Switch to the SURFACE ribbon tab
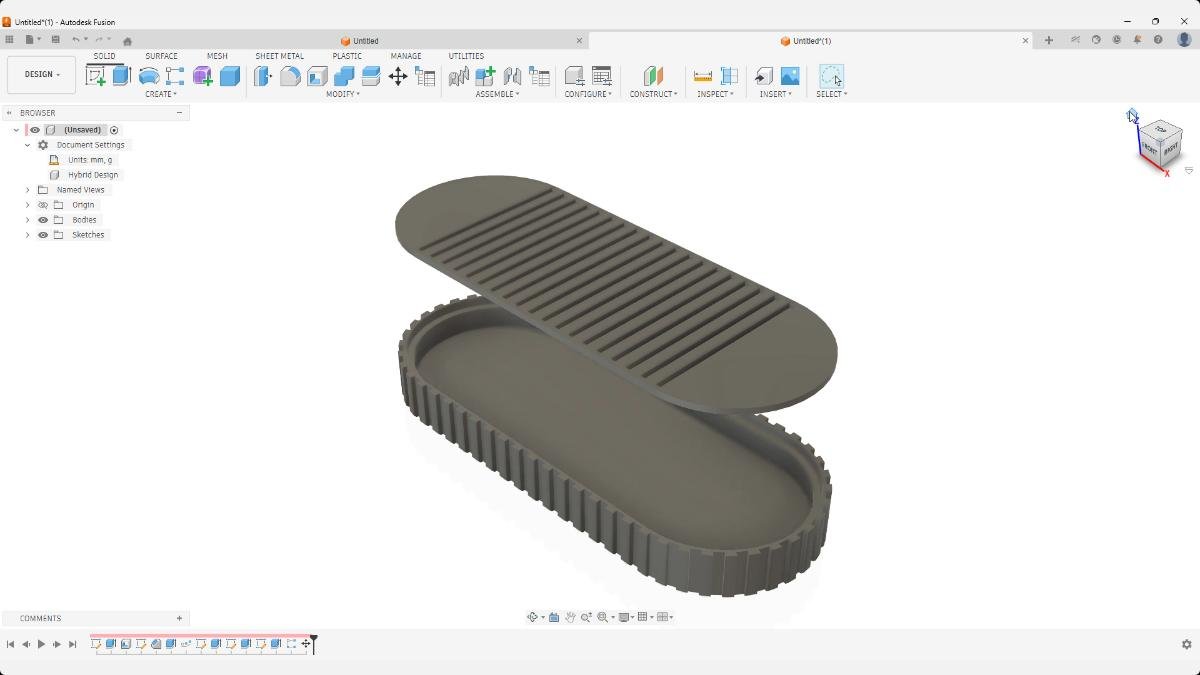Image resolution: width=1200 pixels, height=675 pixels. [160, 56]
